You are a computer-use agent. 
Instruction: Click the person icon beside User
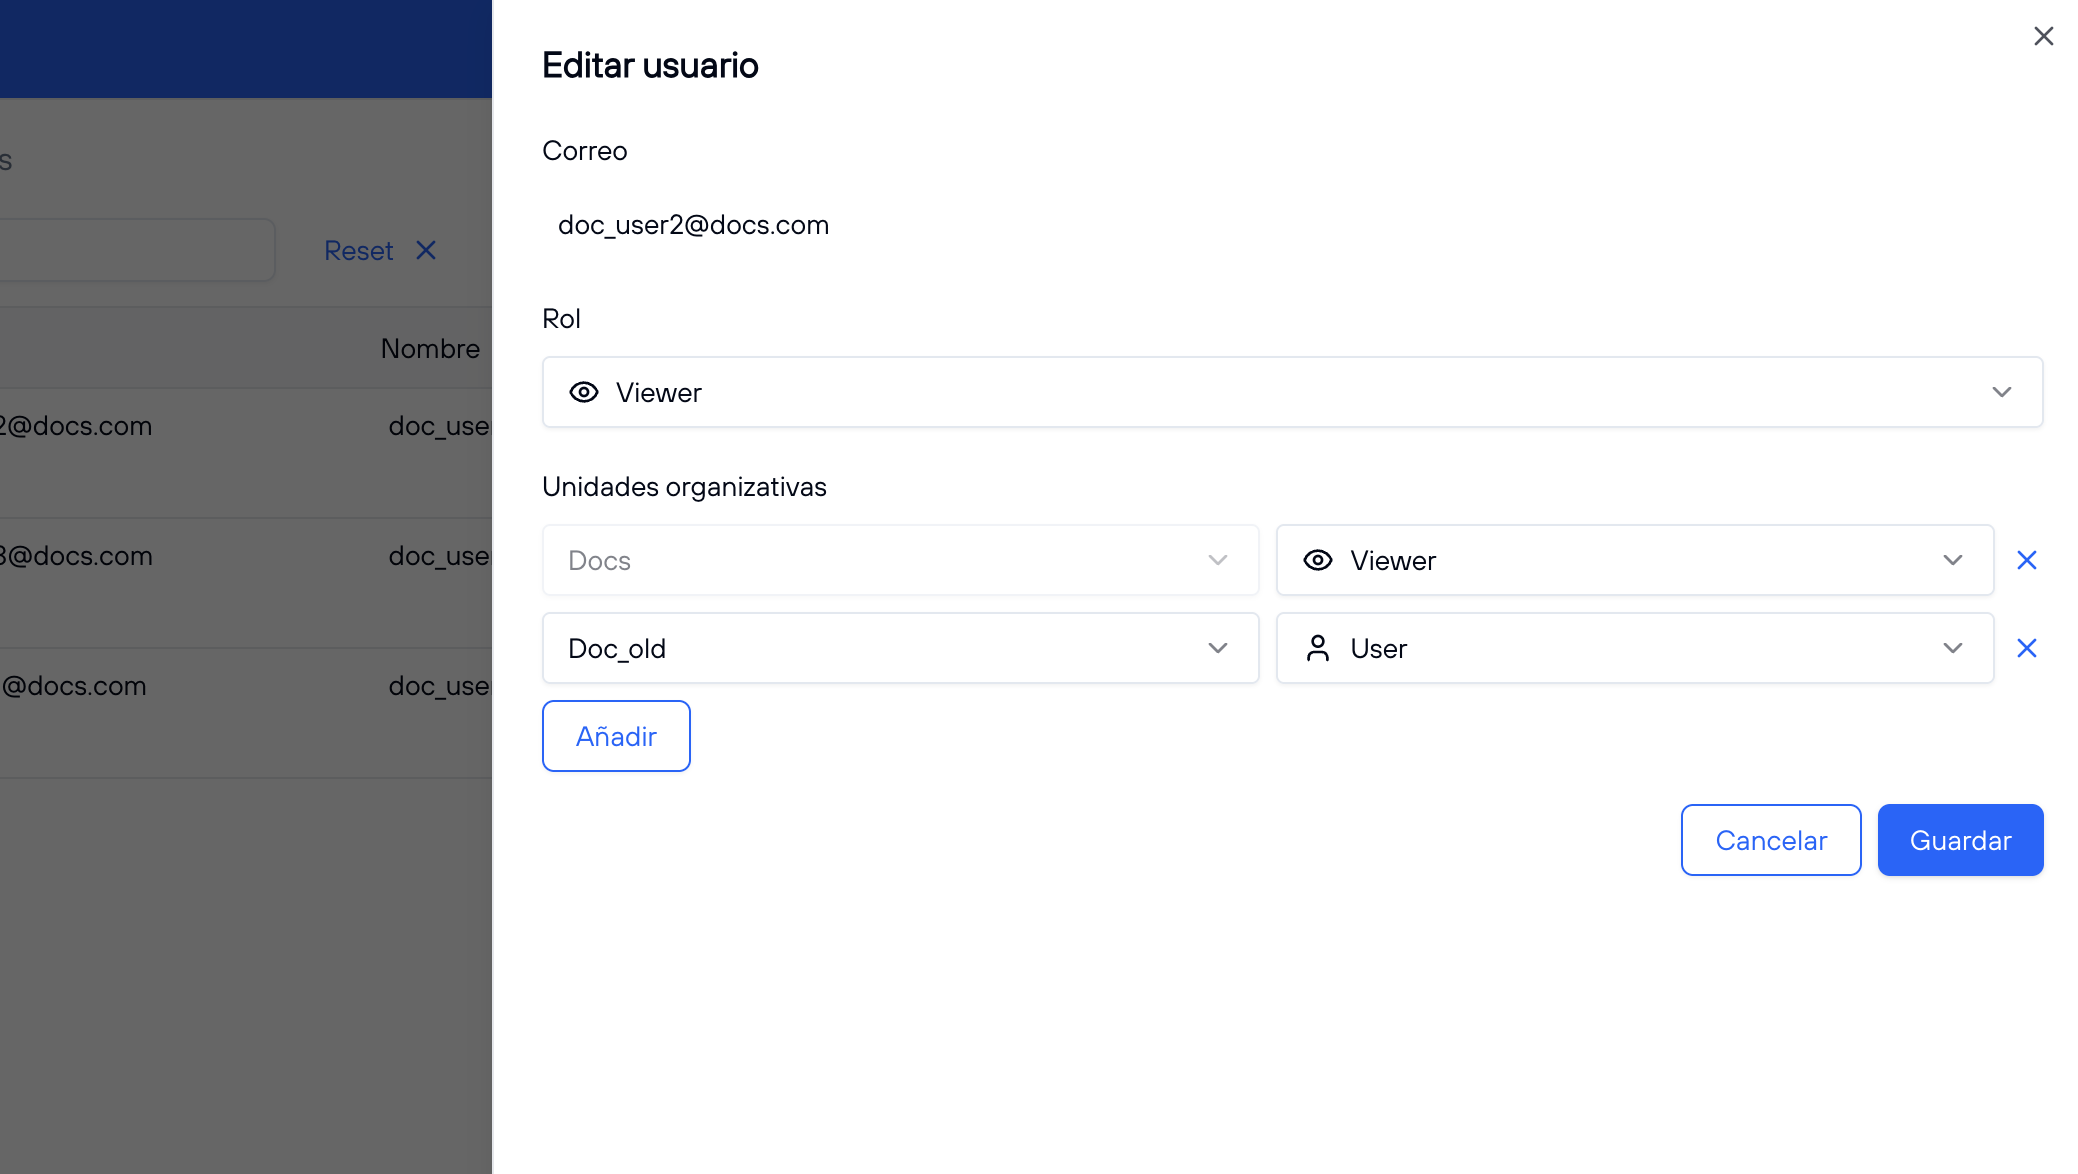[x=1318, y=648]
